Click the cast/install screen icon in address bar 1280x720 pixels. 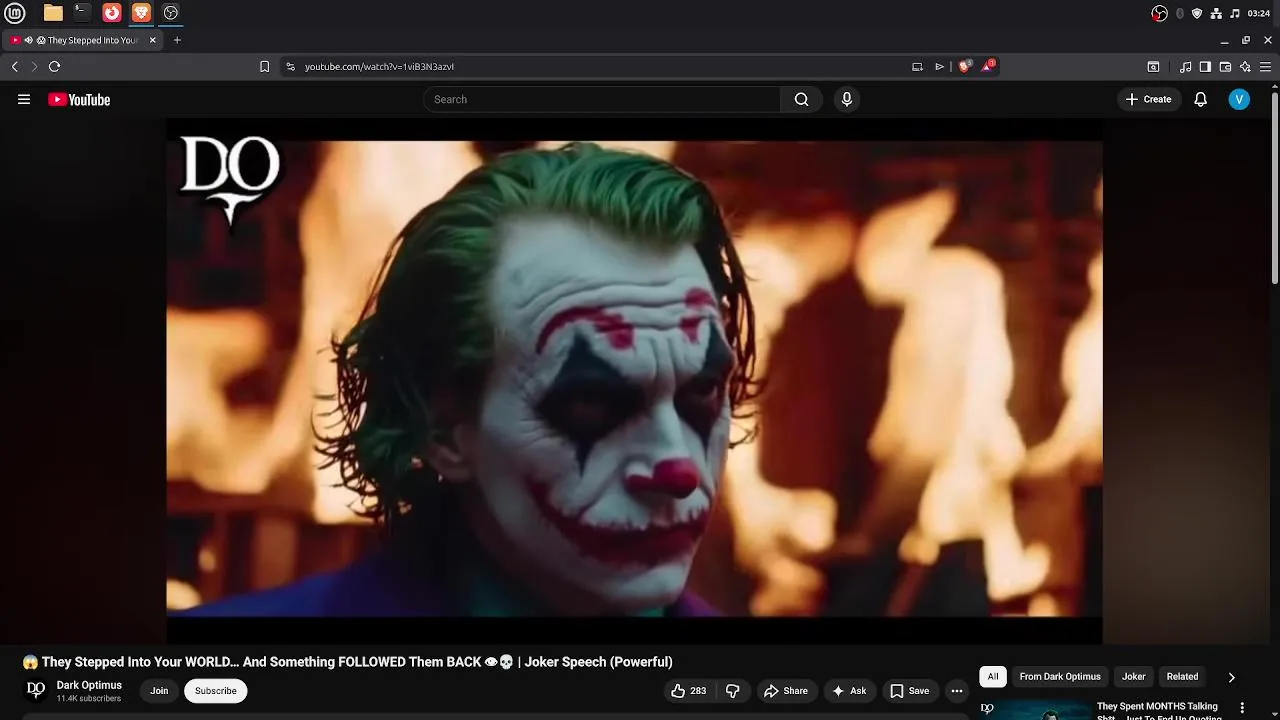[917, 66]
